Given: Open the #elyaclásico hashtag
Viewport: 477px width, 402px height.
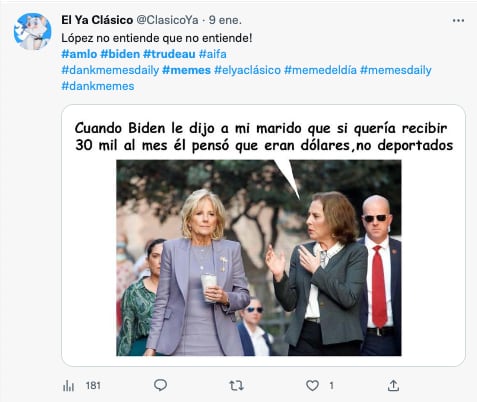Looking at the screenshot, I should 248,70.
